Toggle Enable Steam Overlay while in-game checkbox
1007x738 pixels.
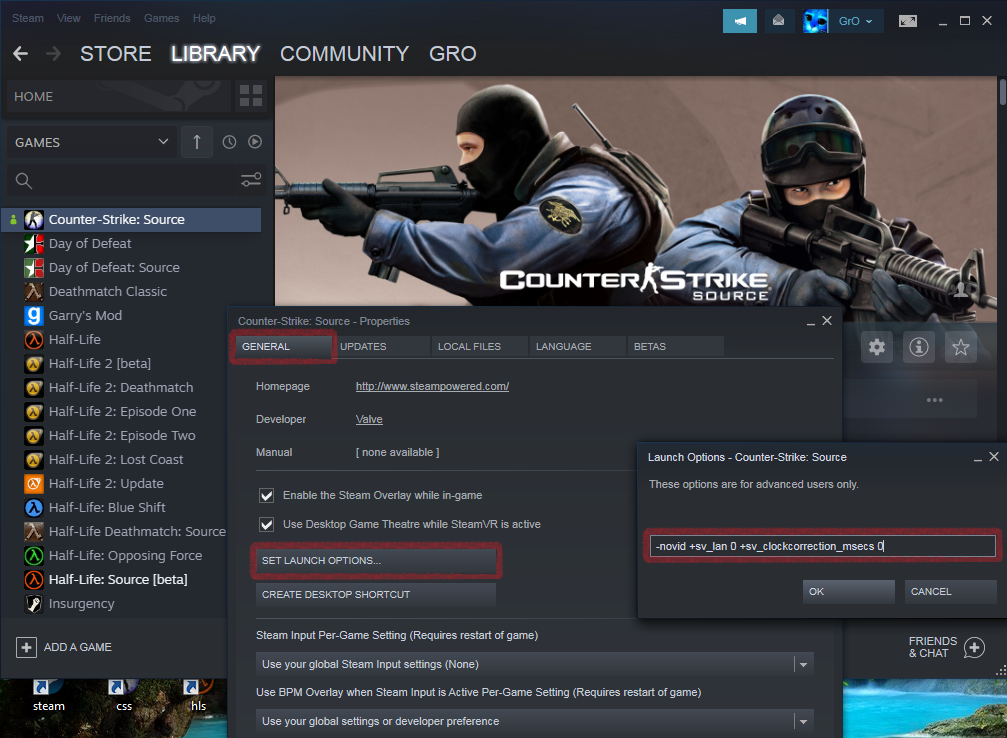pyautogui.click(x=267, y=495)
